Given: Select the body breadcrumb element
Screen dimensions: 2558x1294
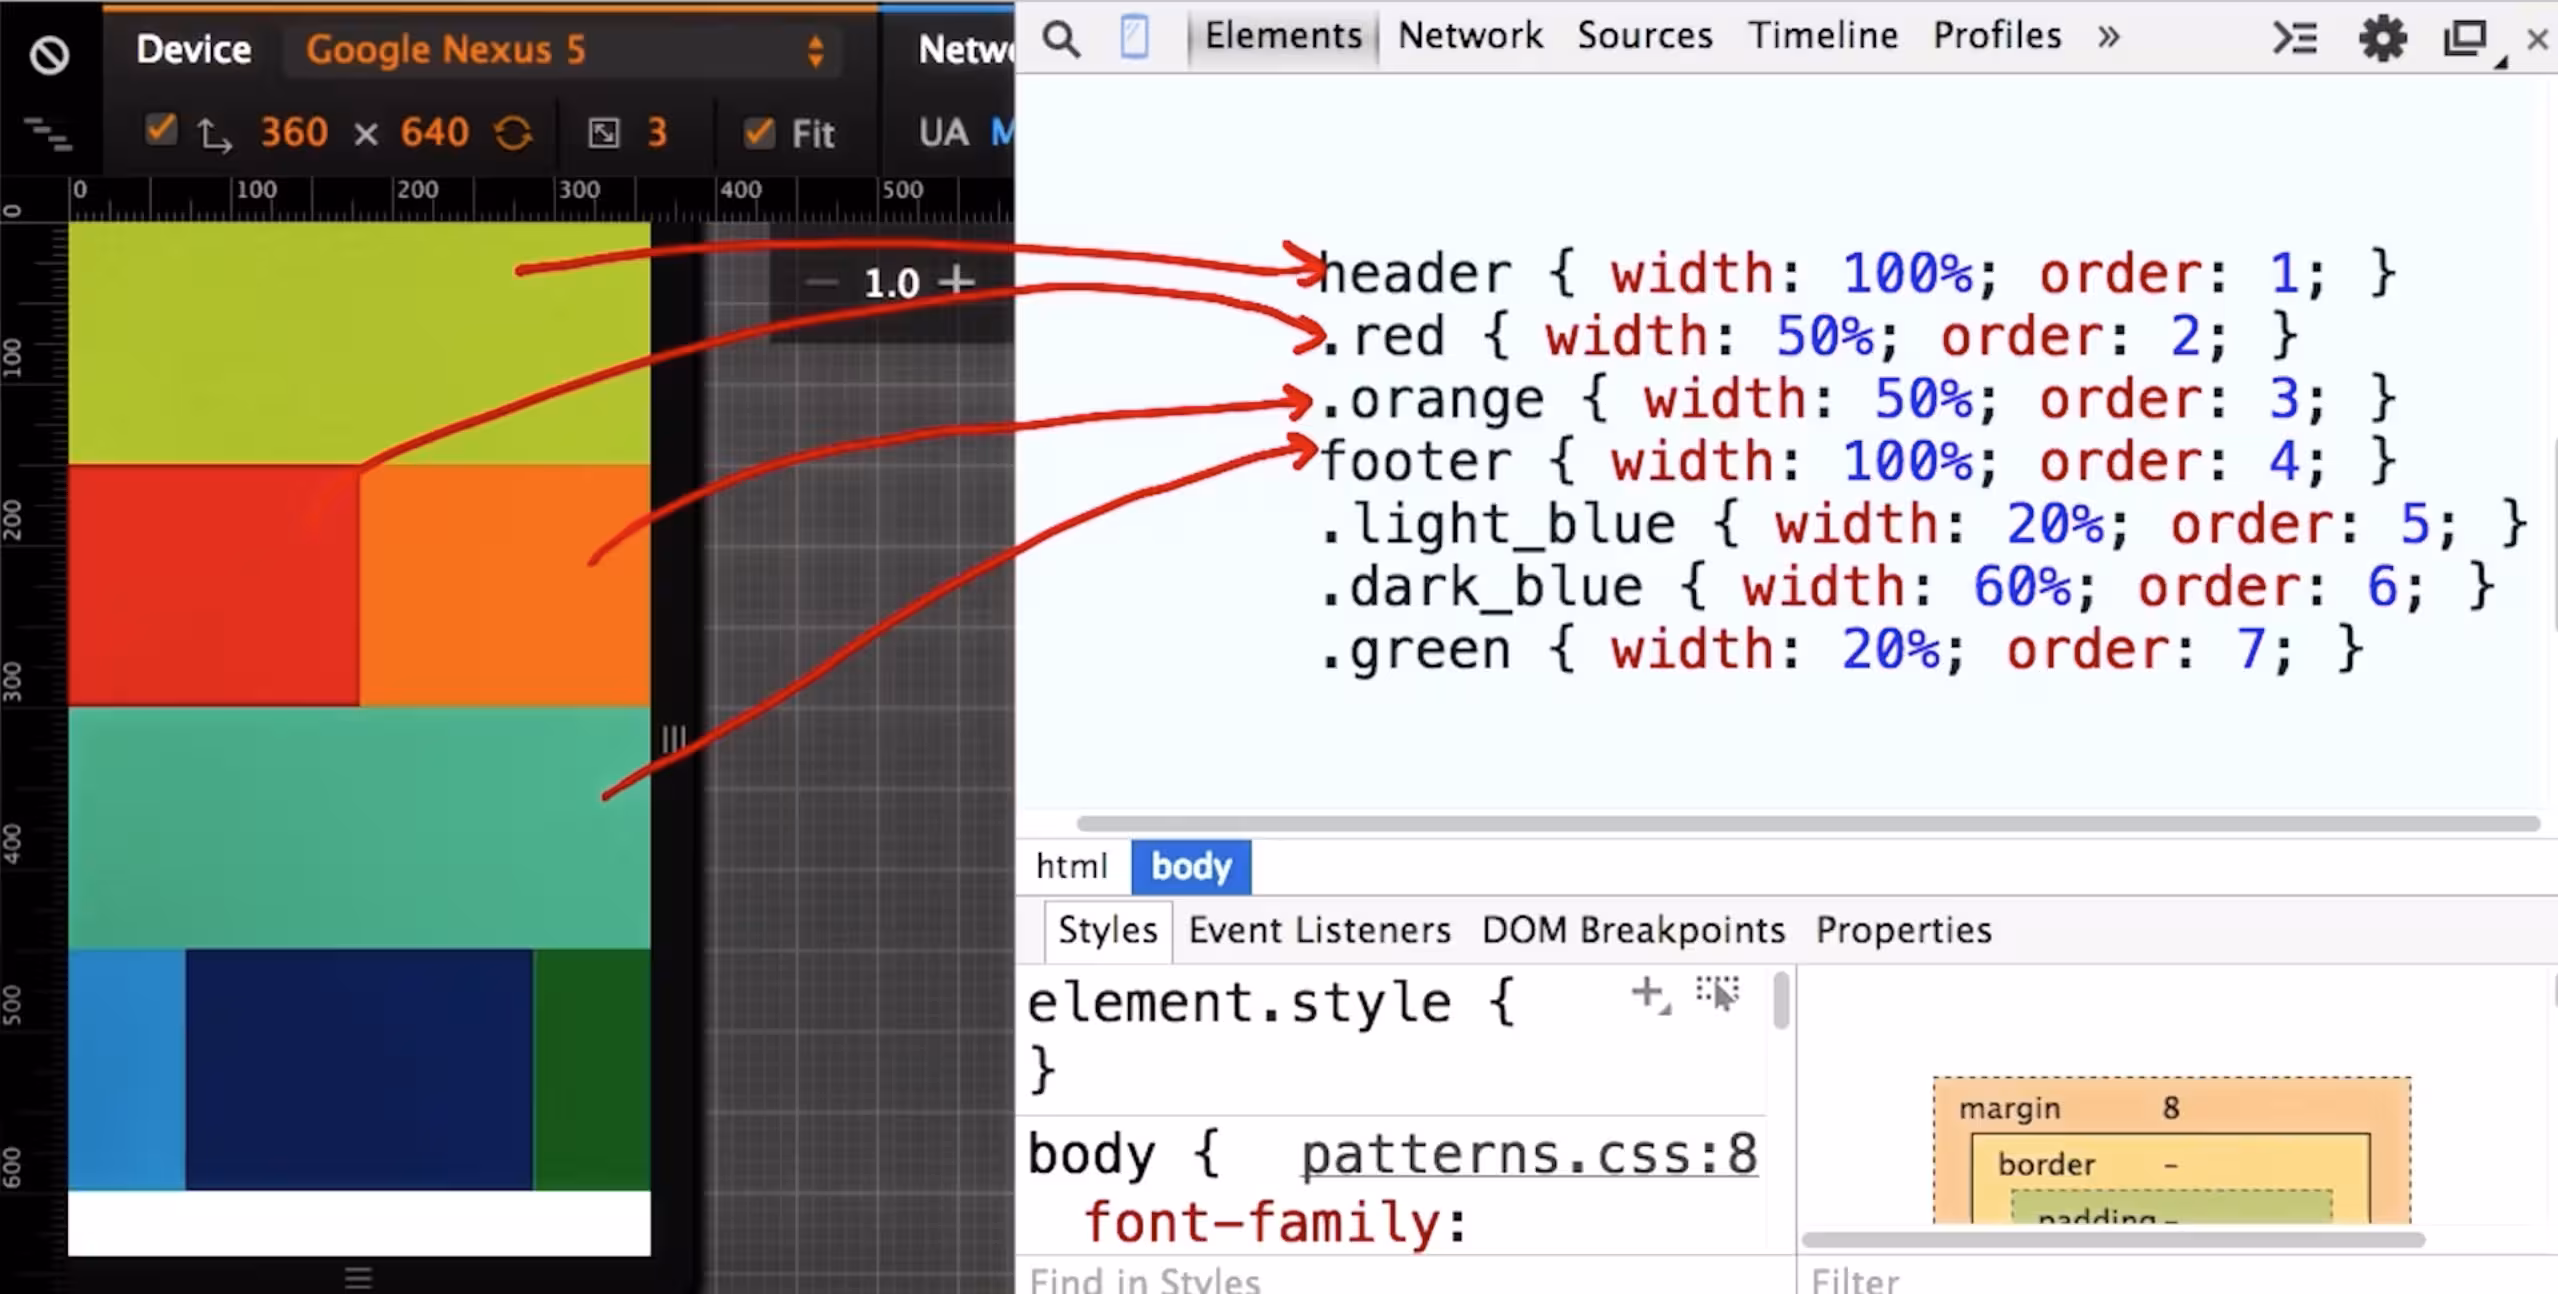Looking at the screenshot, I should [x=1190, y=866].
